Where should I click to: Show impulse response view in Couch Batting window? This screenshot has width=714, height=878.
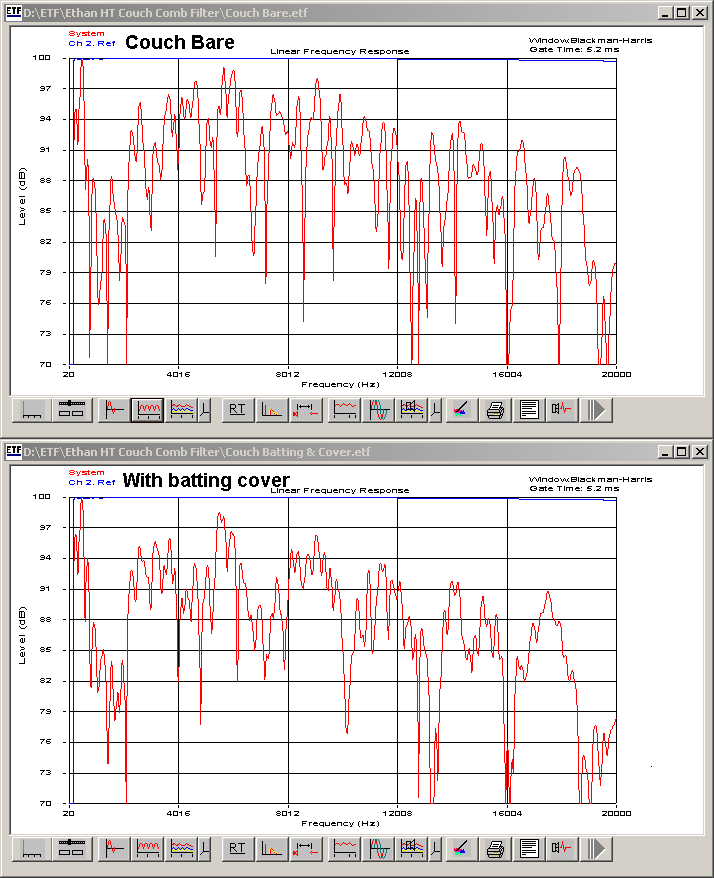pos(114,849)
